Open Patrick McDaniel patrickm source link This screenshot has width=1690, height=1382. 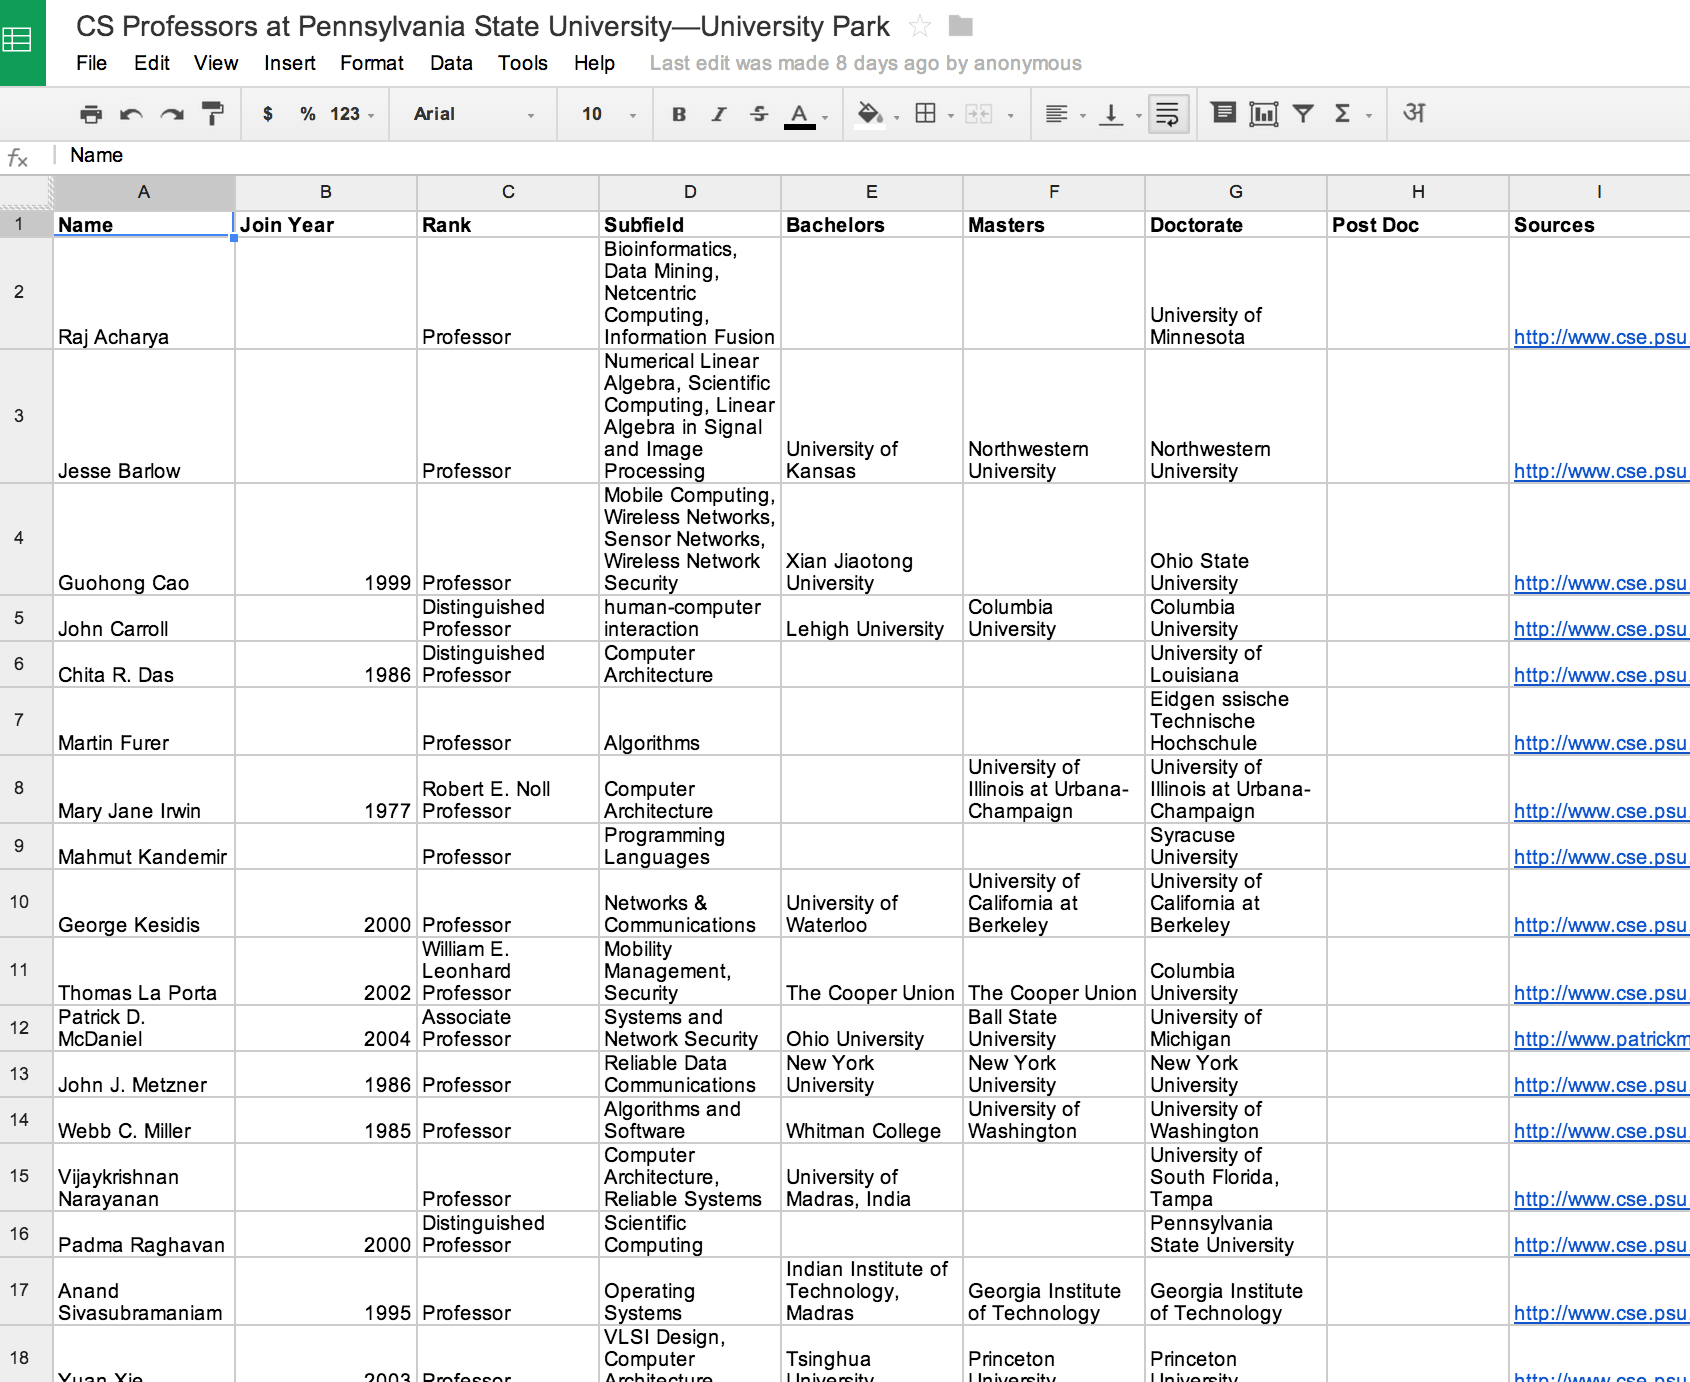1601,1039
